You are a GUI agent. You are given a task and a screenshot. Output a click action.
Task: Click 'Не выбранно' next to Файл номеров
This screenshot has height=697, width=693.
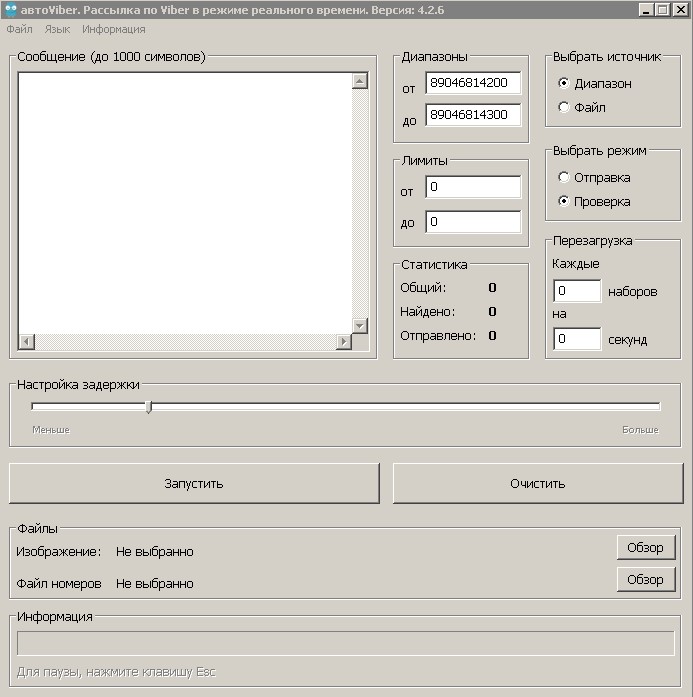coord(155,584)
